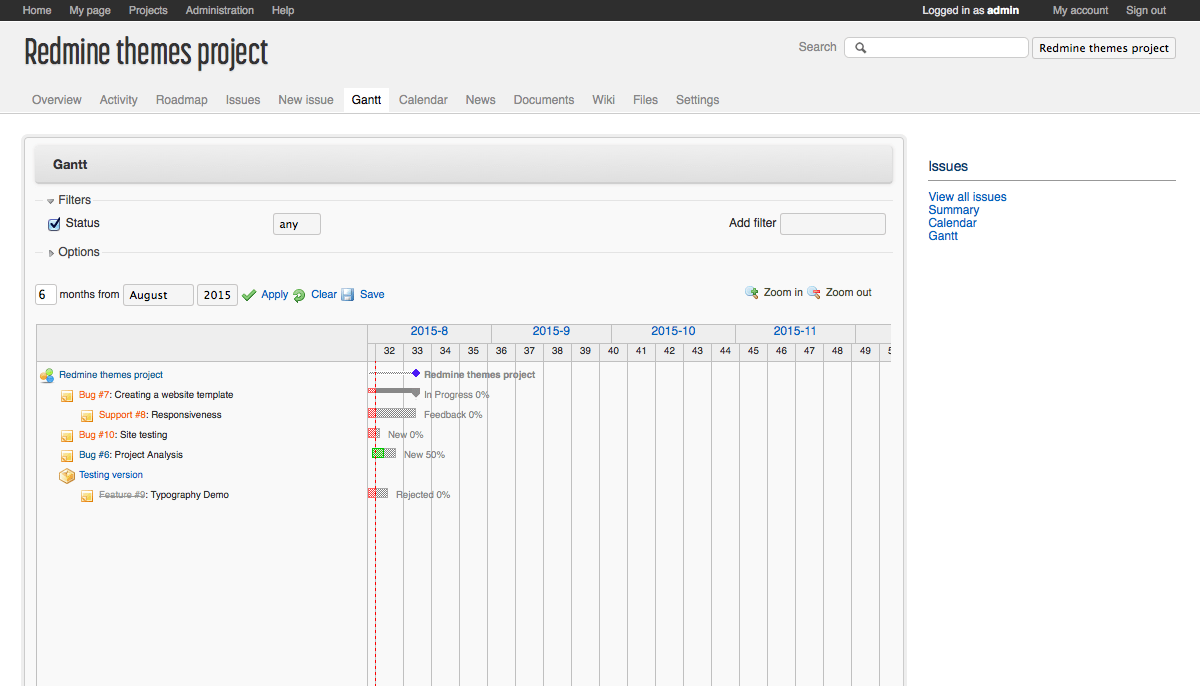The image size is (1200, 686).
Task: Open Projects in the top menu
Action: 148,10
